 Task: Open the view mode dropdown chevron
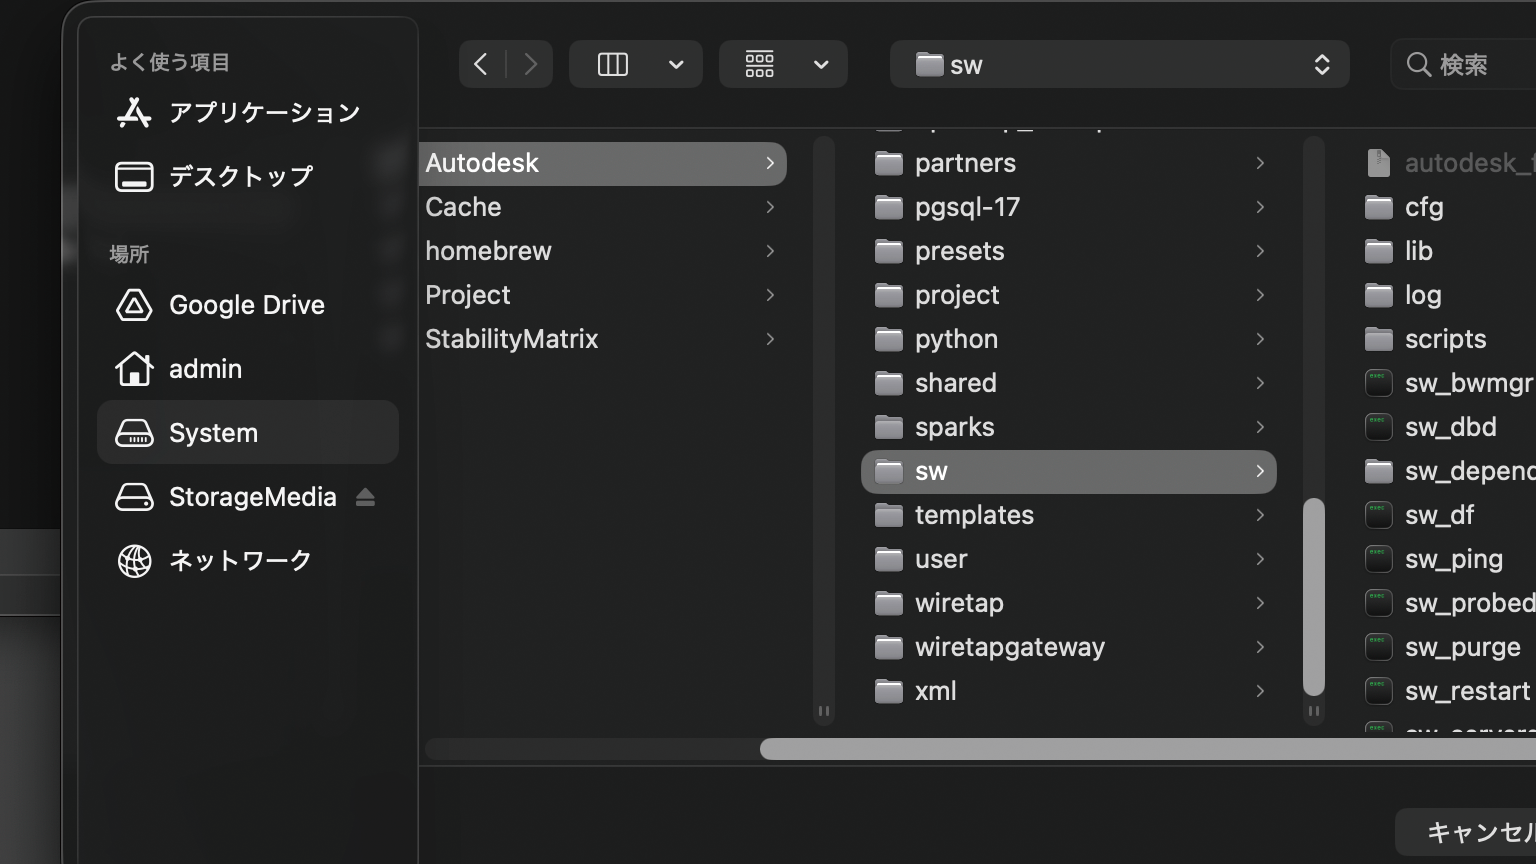pyautogui.click(x=676, y=65)
